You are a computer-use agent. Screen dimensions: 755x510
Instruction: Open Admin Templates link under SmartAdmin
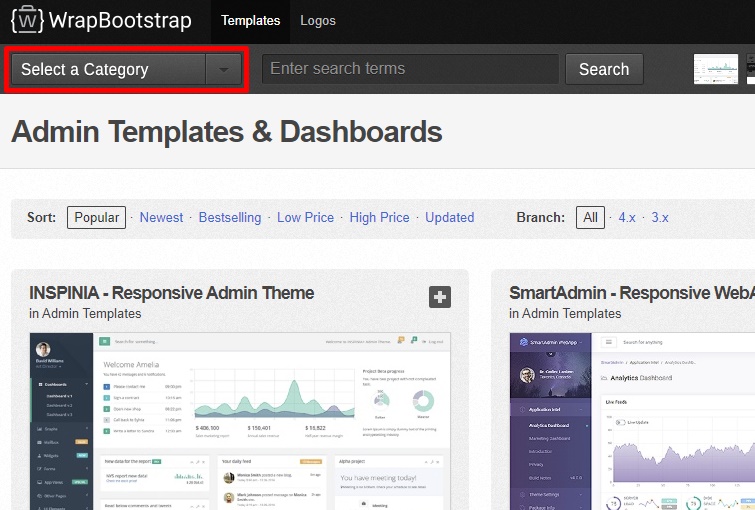coord(572,314)
